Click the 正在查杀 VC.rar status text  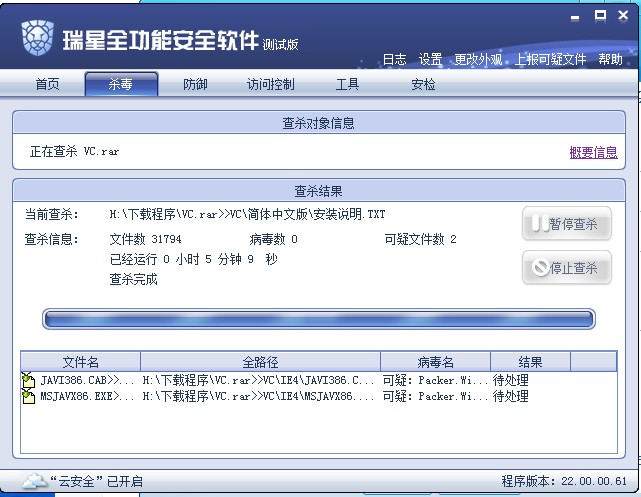tap(74, 151)
